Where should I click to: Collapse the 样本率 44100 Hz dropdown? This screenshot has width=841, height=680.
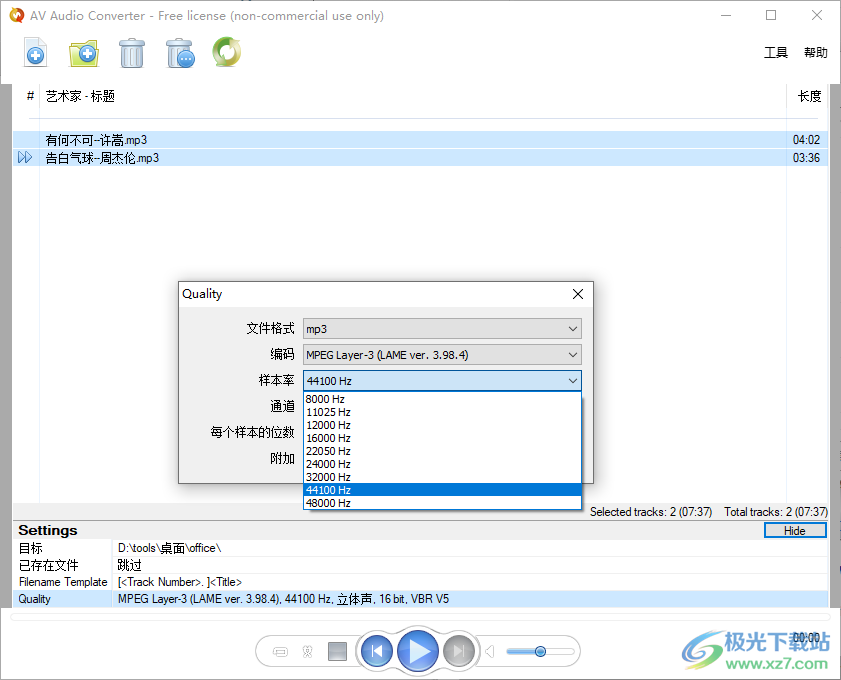click(x=442, y=381)
